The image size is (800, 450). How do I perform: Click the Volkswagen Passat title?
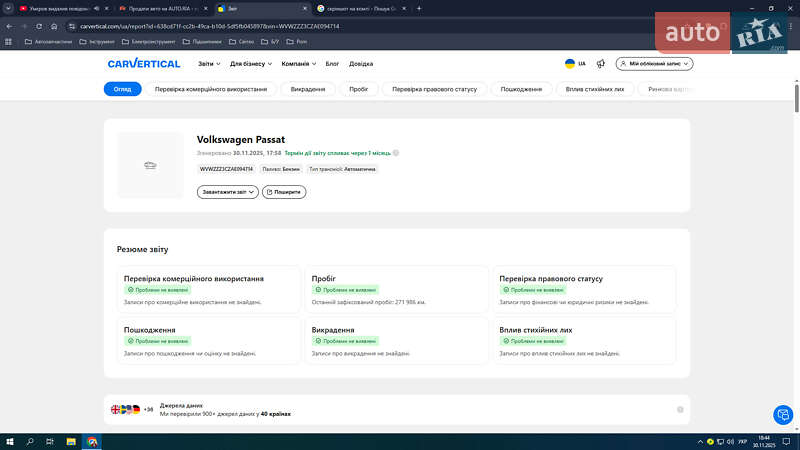point(241,139)
